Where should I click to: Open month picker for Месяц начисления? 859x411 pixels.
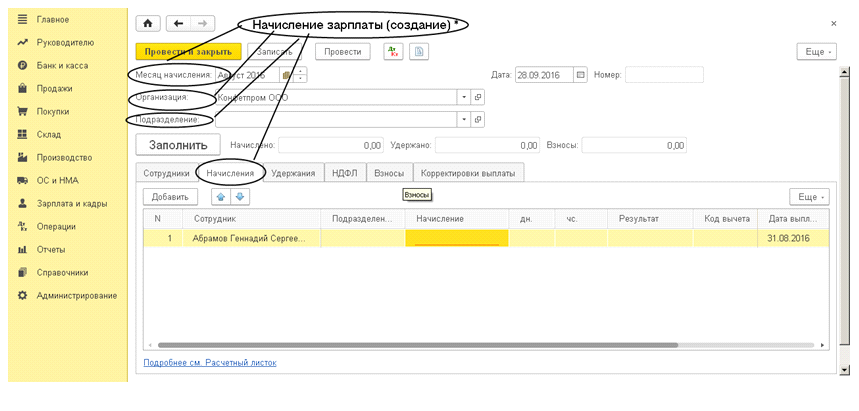(286, 75)
